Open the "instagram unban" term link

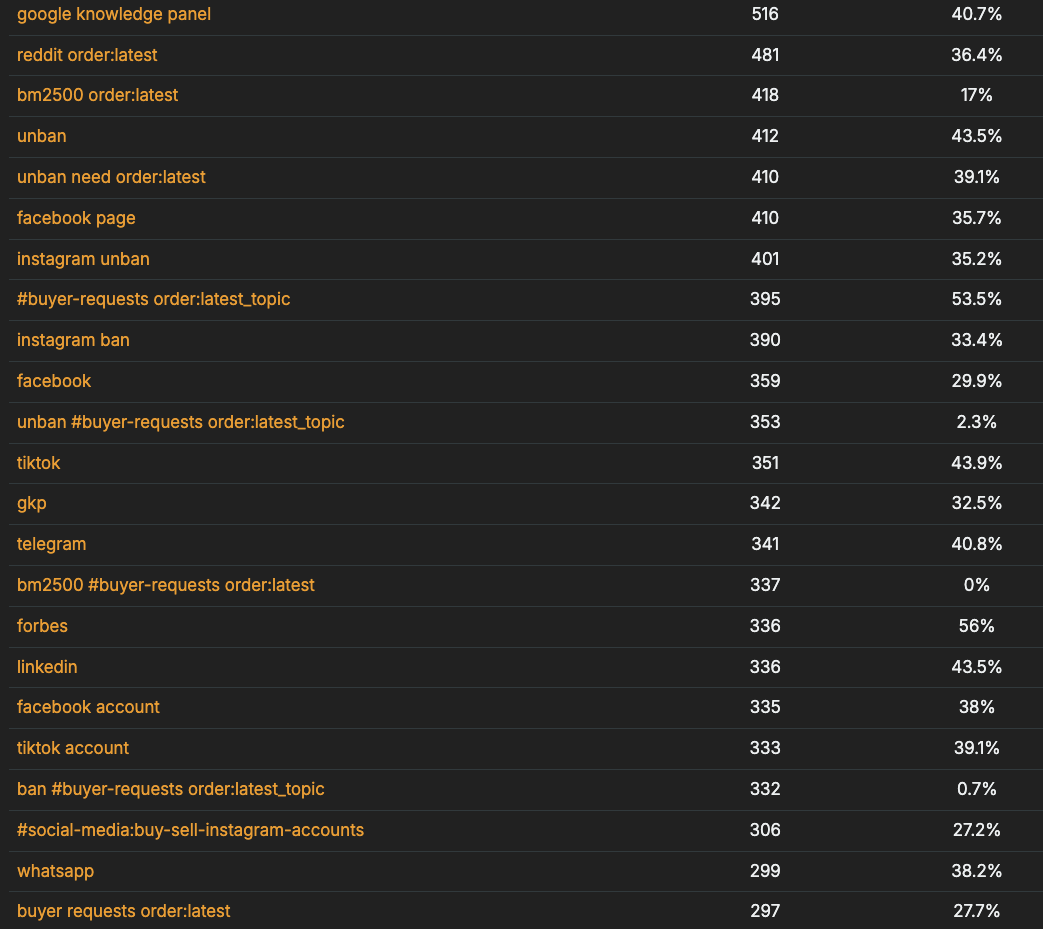[x=83, y=259]
